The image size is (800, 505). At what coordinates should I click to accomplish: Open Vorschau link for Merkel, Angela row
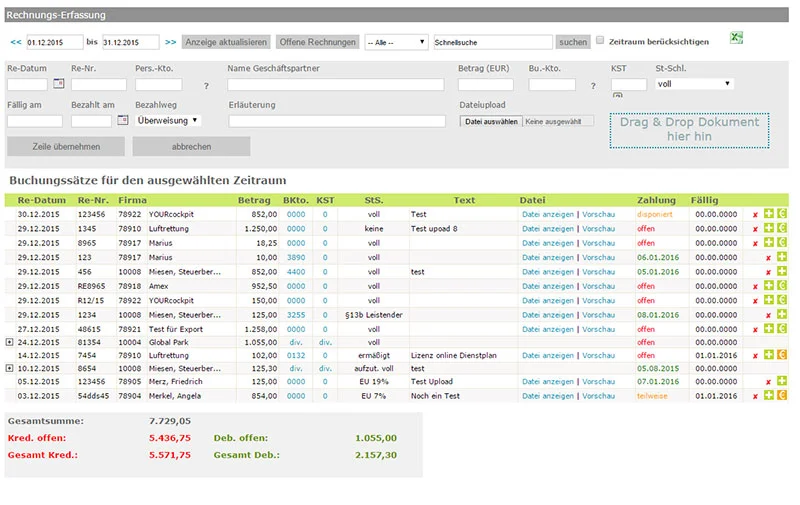click(x=598, y=396)
